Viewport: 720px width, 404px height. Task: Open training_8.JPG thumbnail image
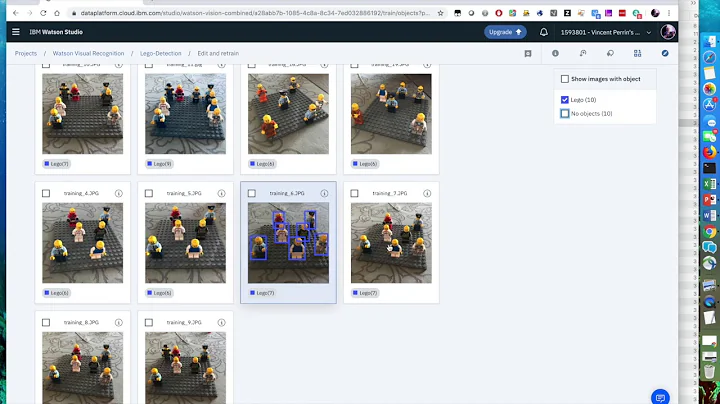pos(83,368)
